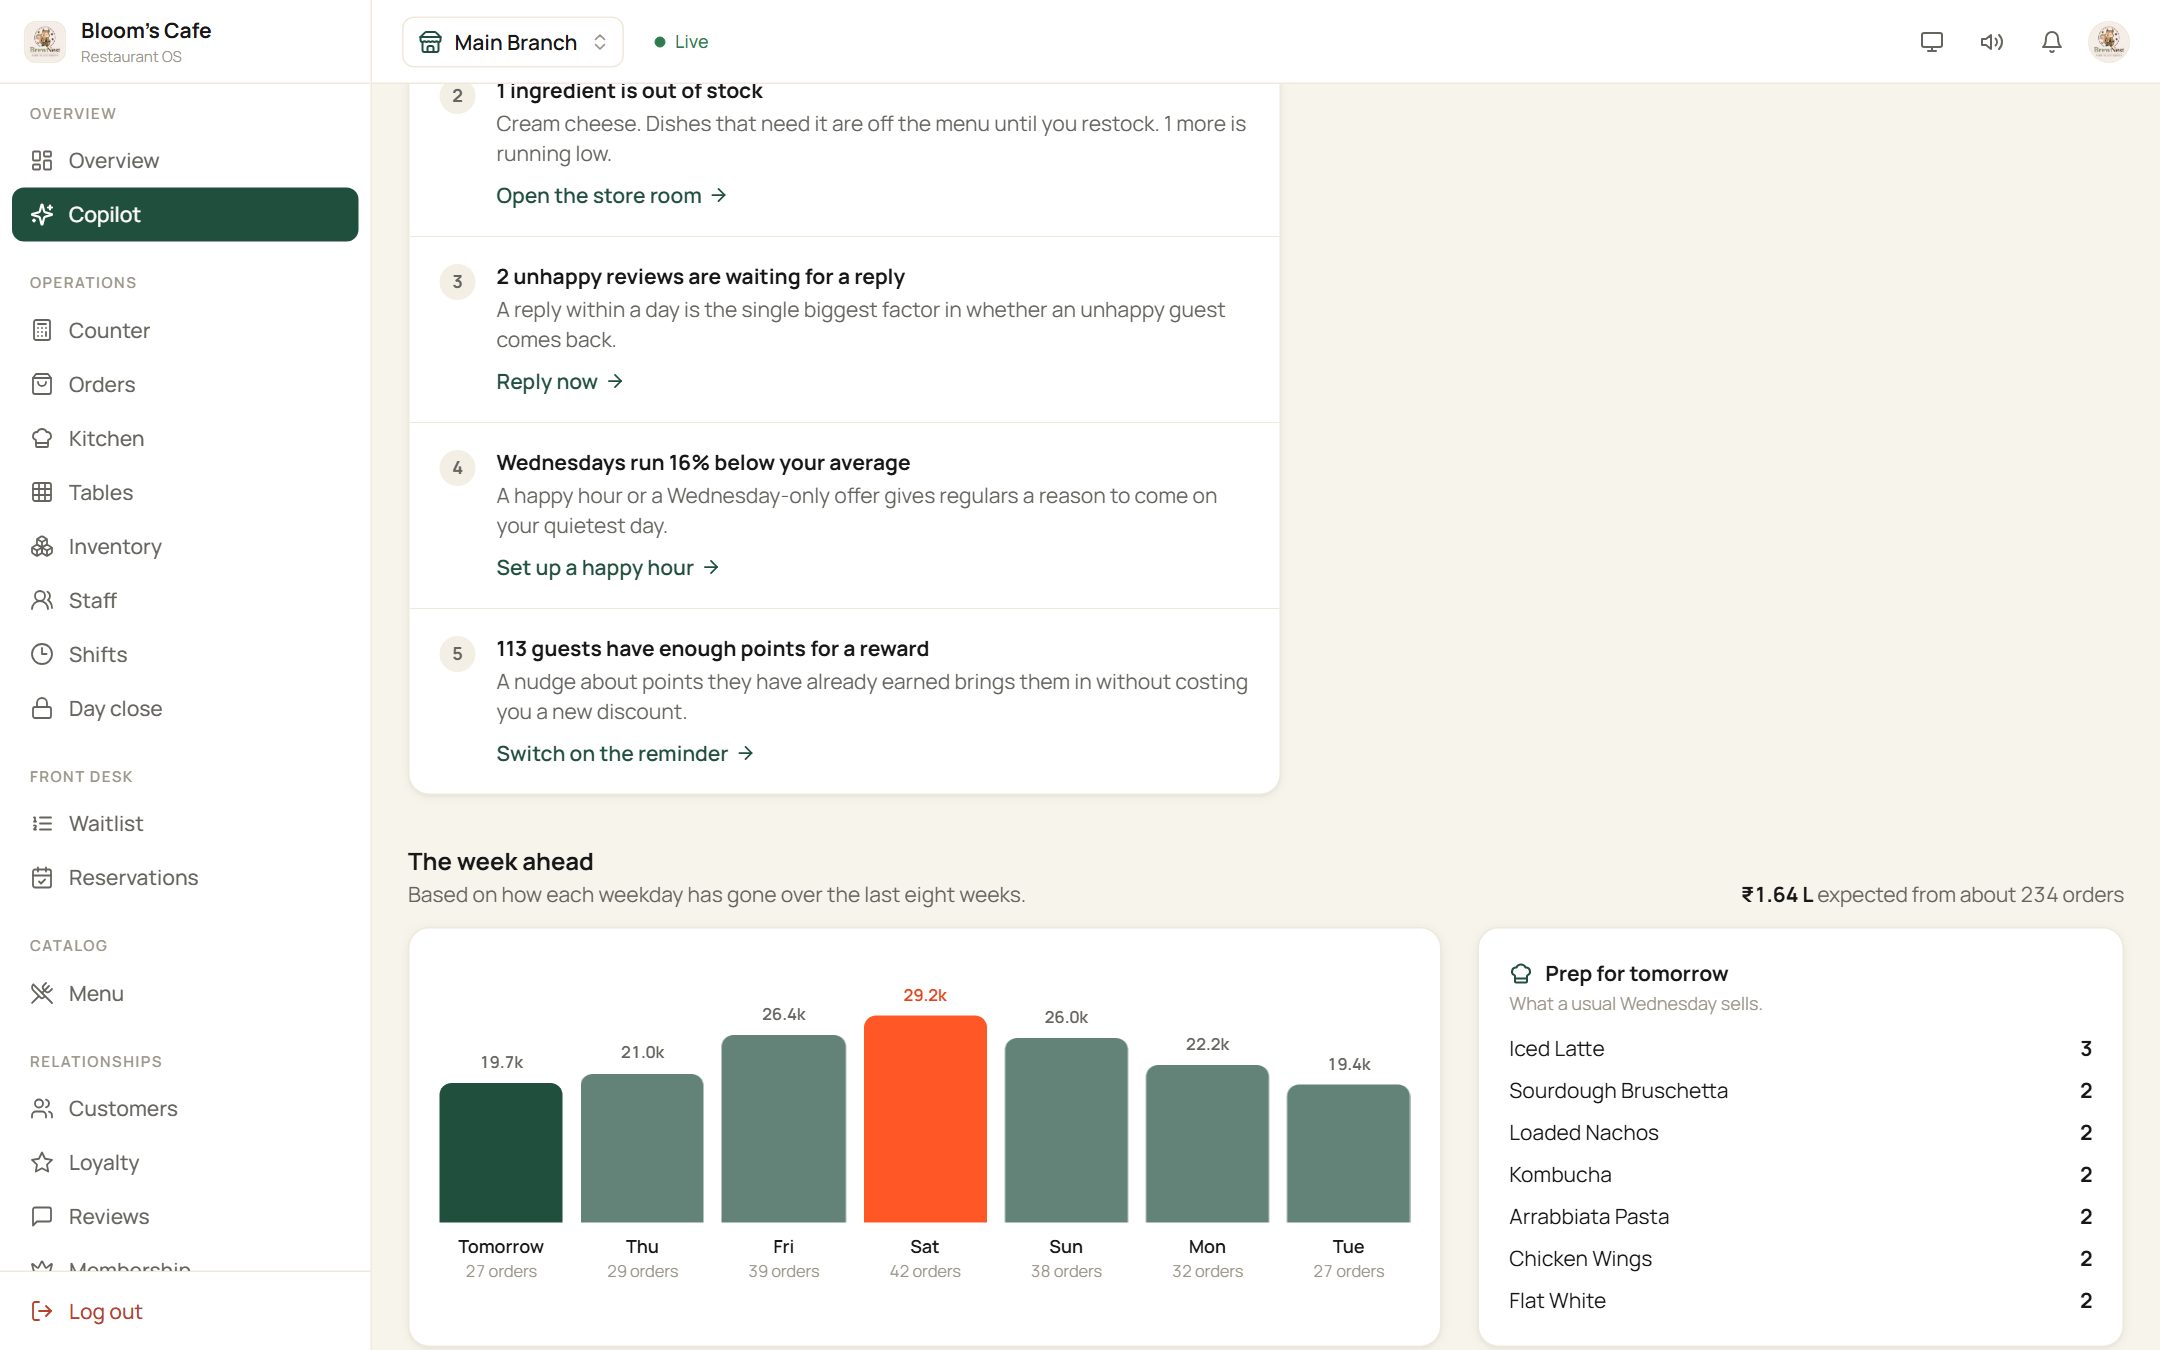This screenshot has width=2160, height=1350.
Task: Click the Tue 19.4k bar
Action: pos(1348,1154)
